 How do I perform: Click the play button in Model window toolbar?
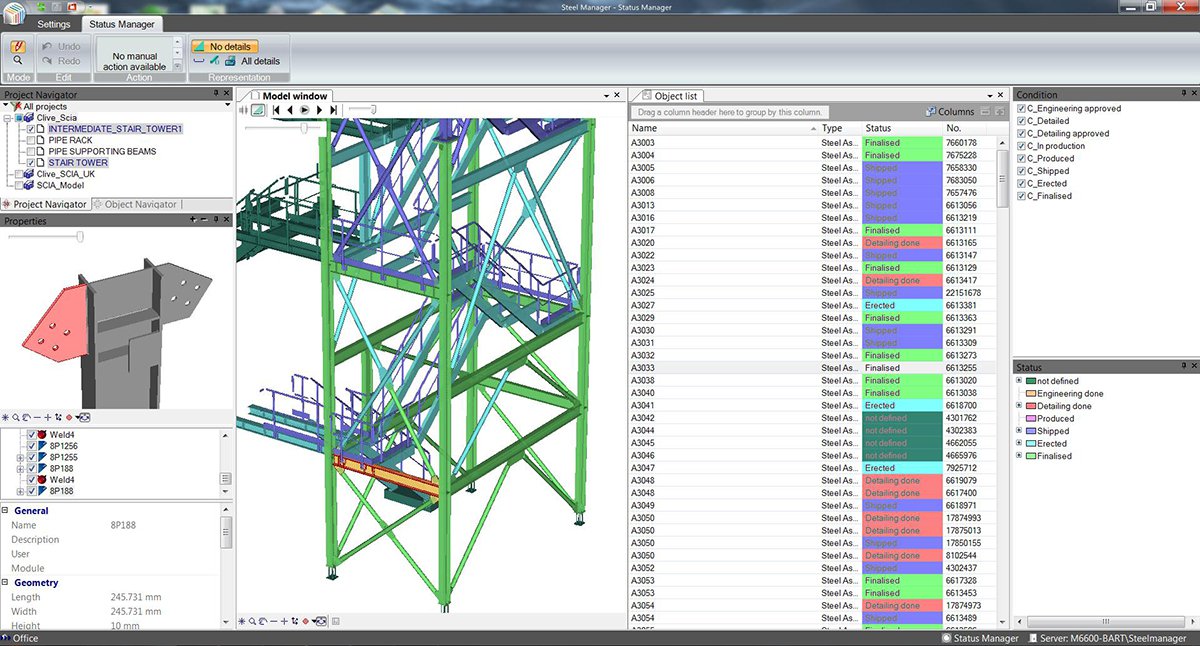304,109
